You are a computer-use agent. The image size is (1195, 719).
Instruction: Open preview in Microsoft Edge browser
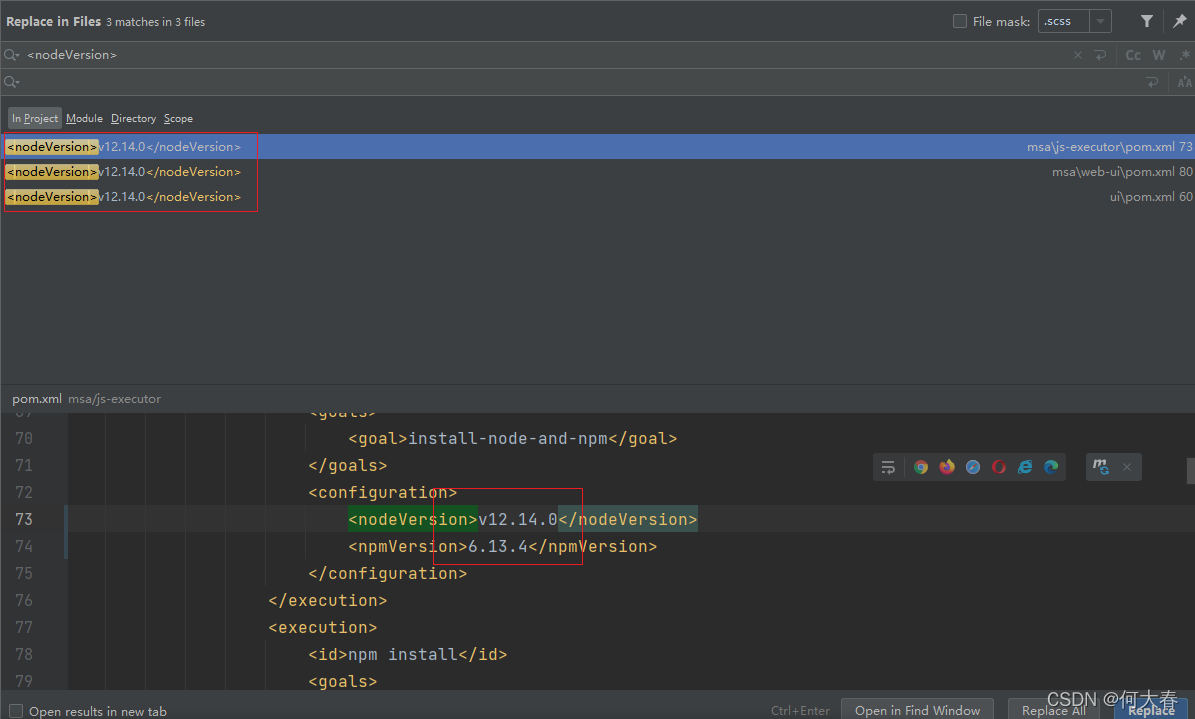coord(1051,467)
